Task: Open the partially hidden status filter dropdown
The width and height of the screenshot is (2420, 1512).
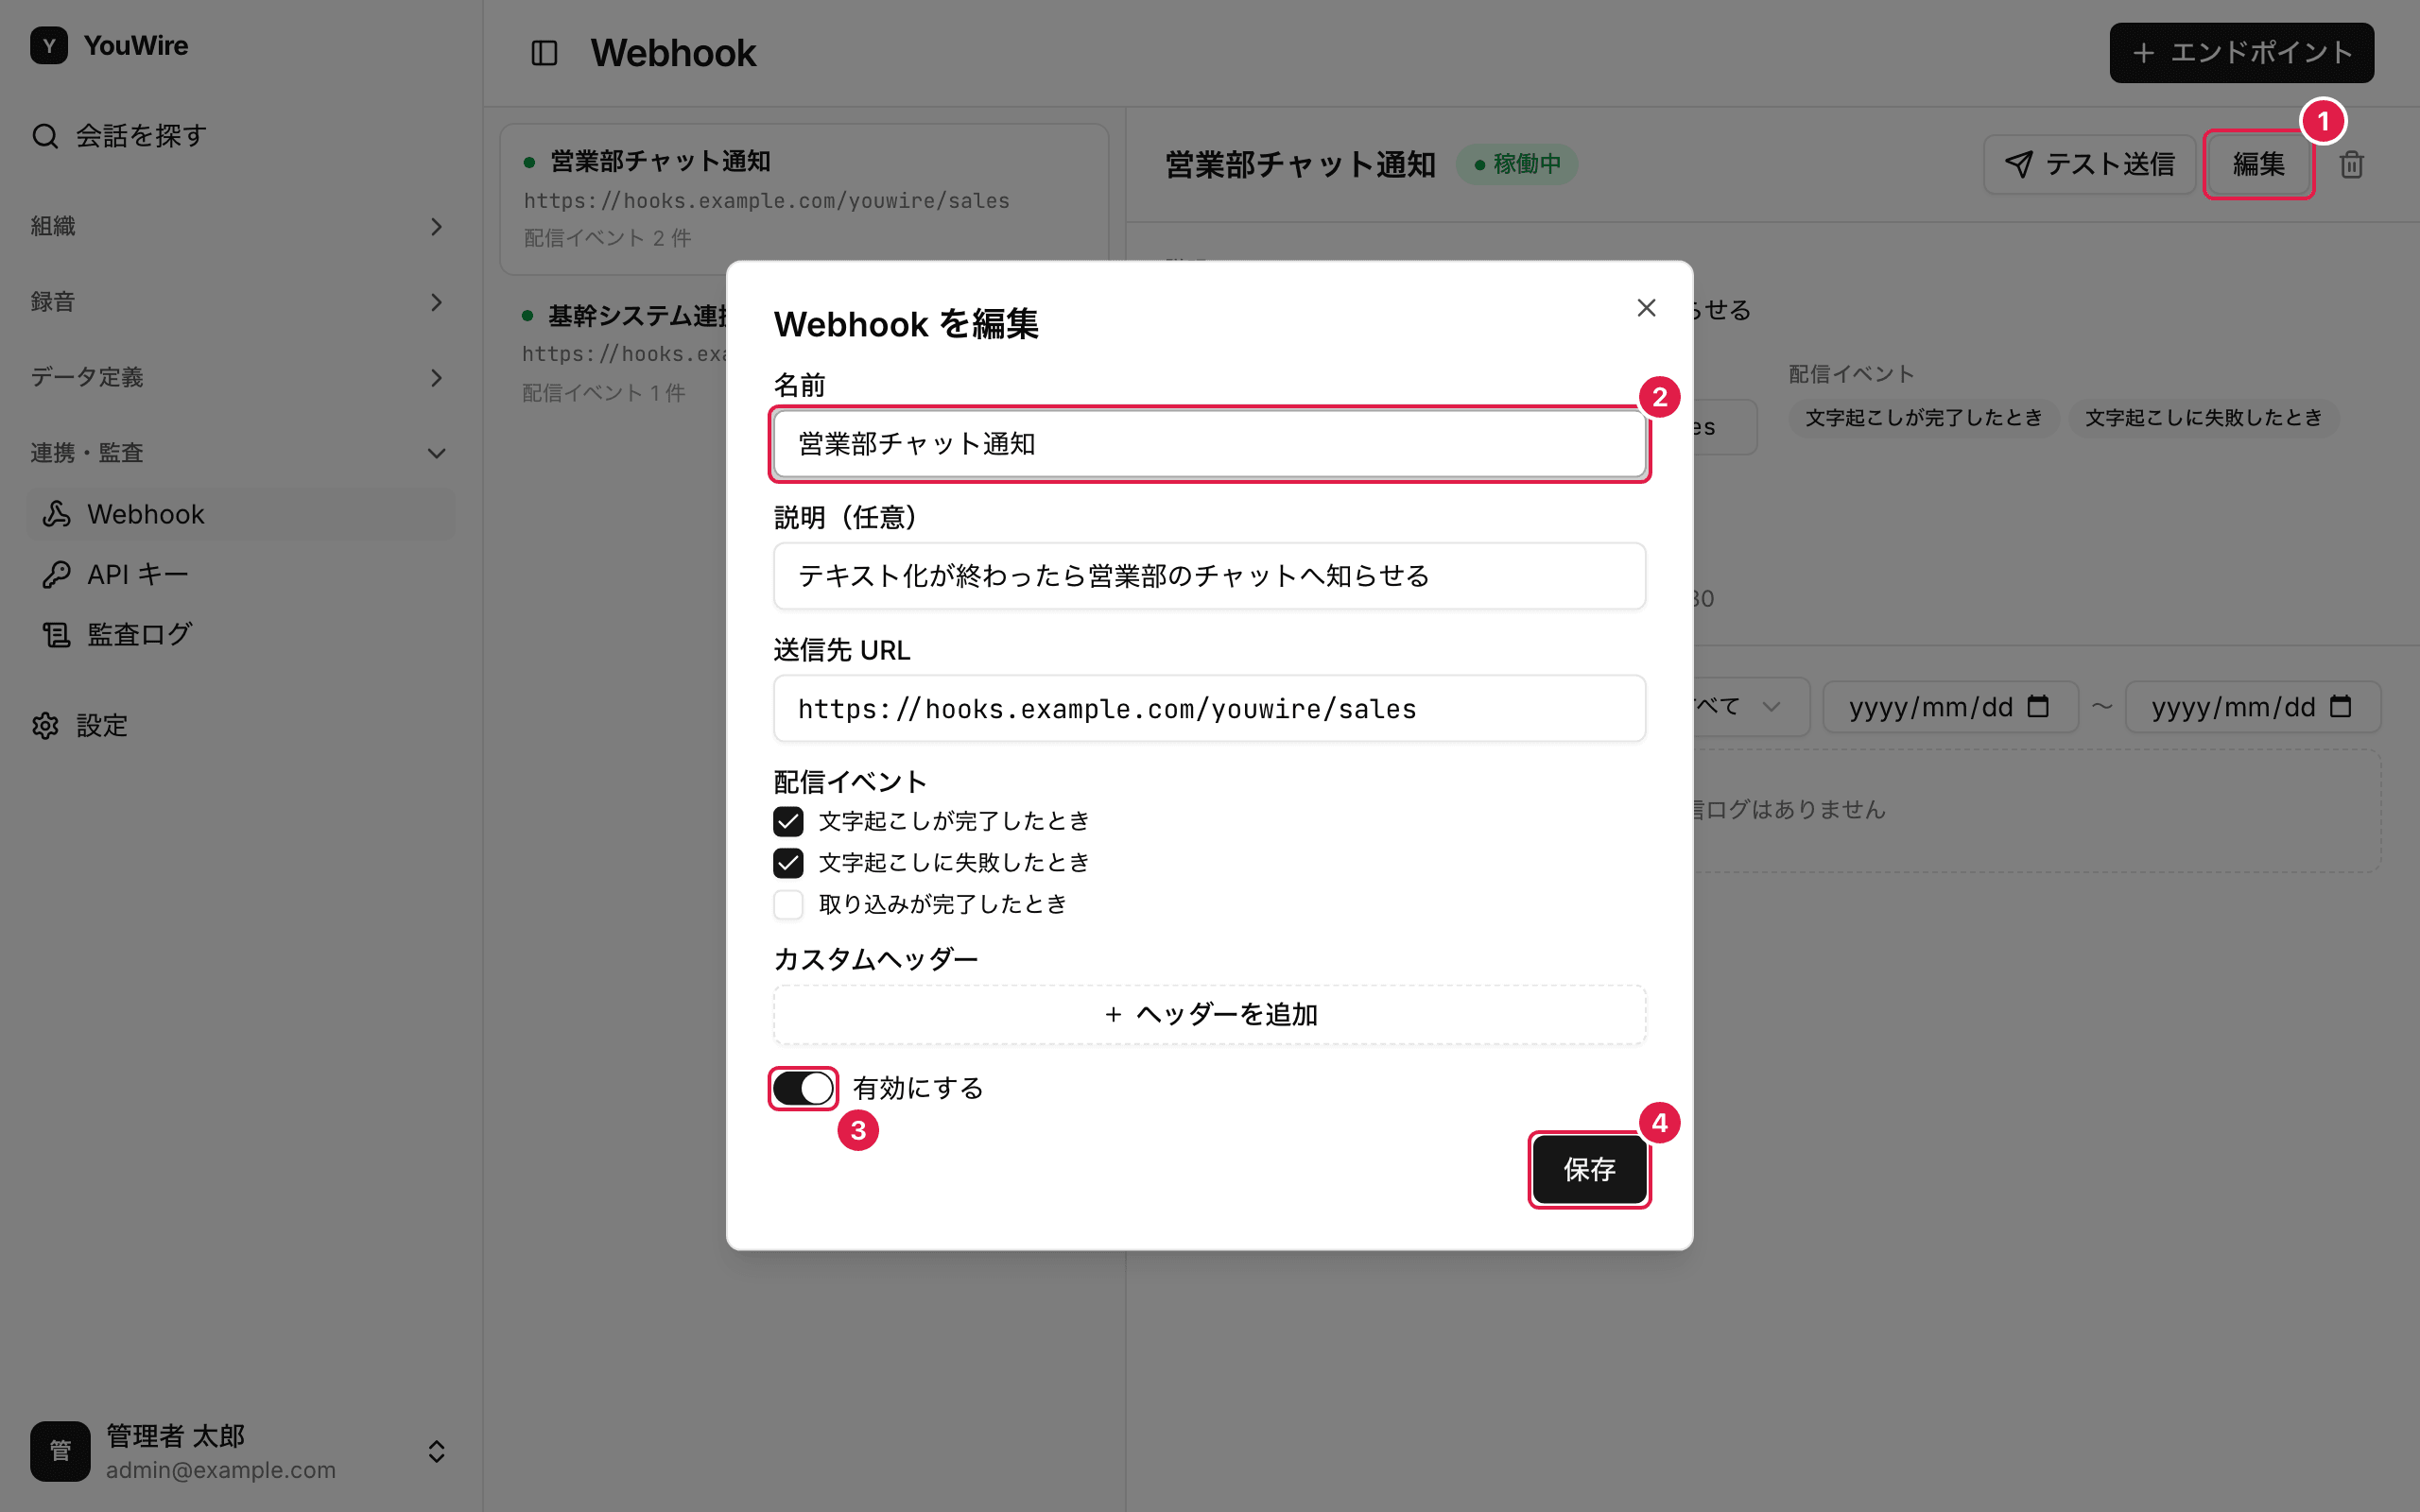Action: coord(1750,706)
